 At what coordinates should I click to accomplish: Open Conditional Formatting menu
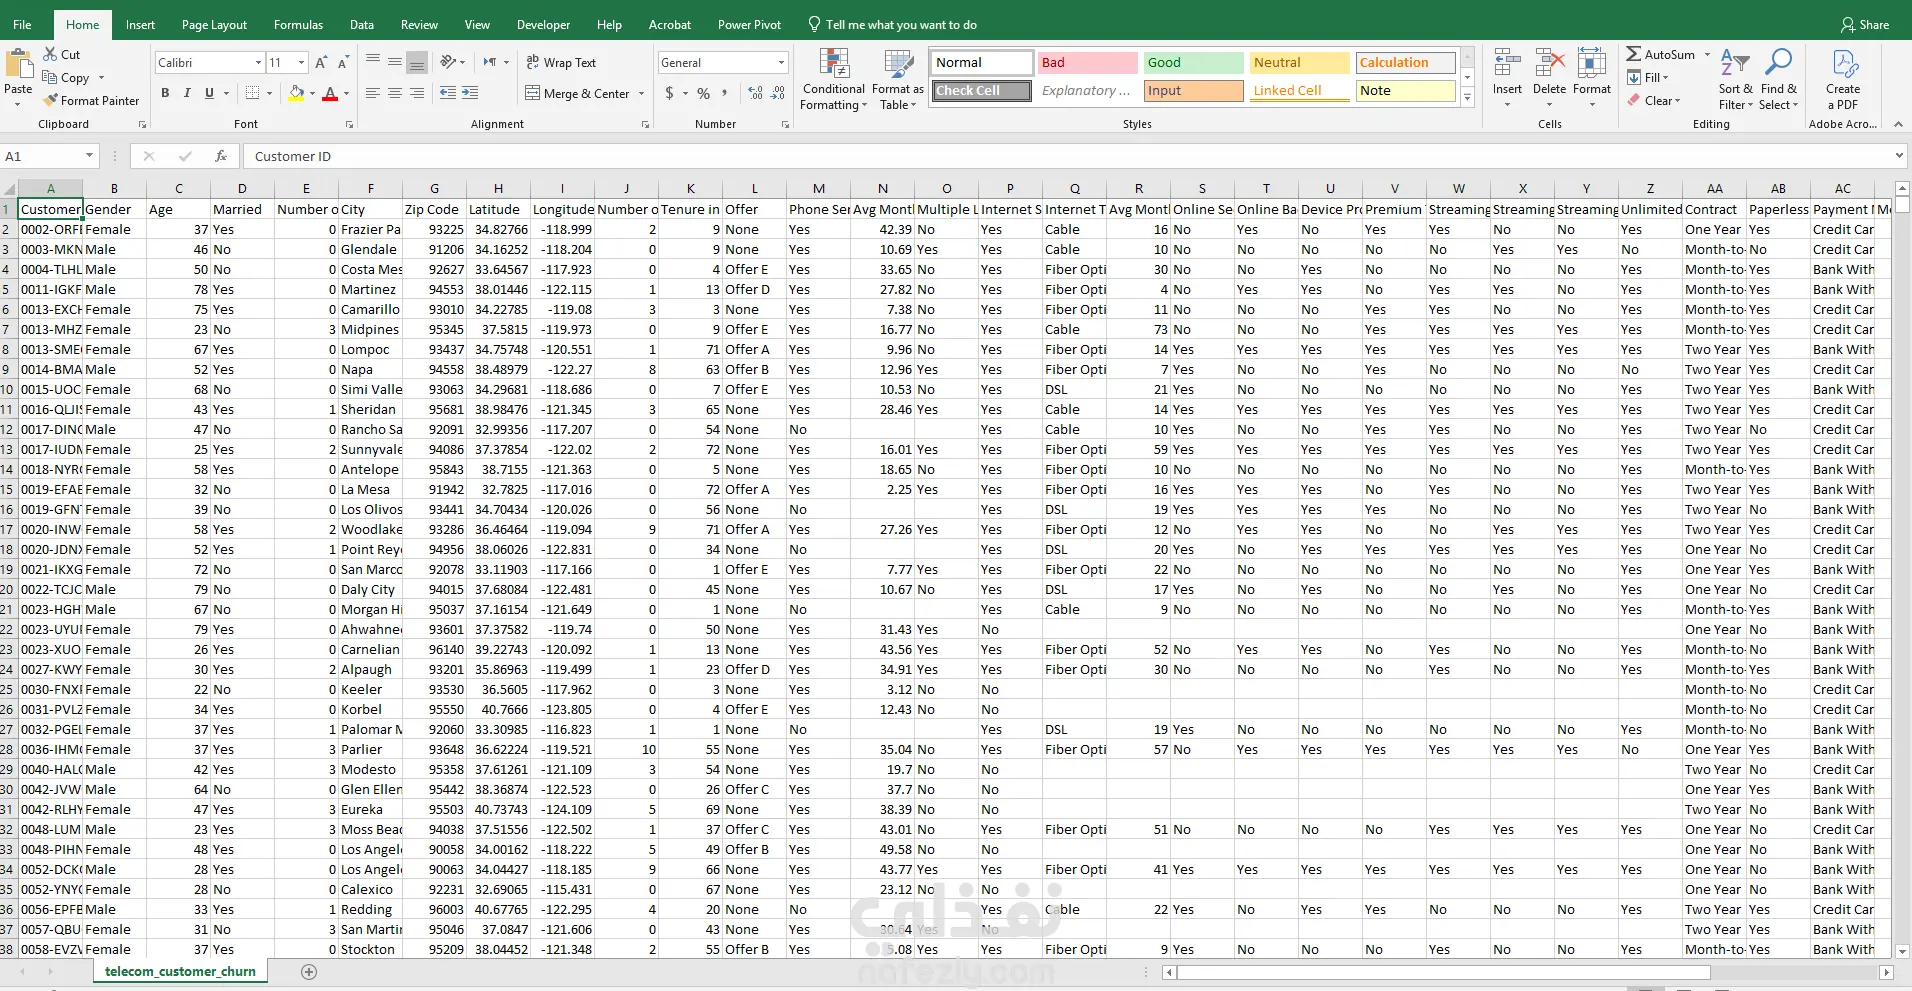point(834,80)
